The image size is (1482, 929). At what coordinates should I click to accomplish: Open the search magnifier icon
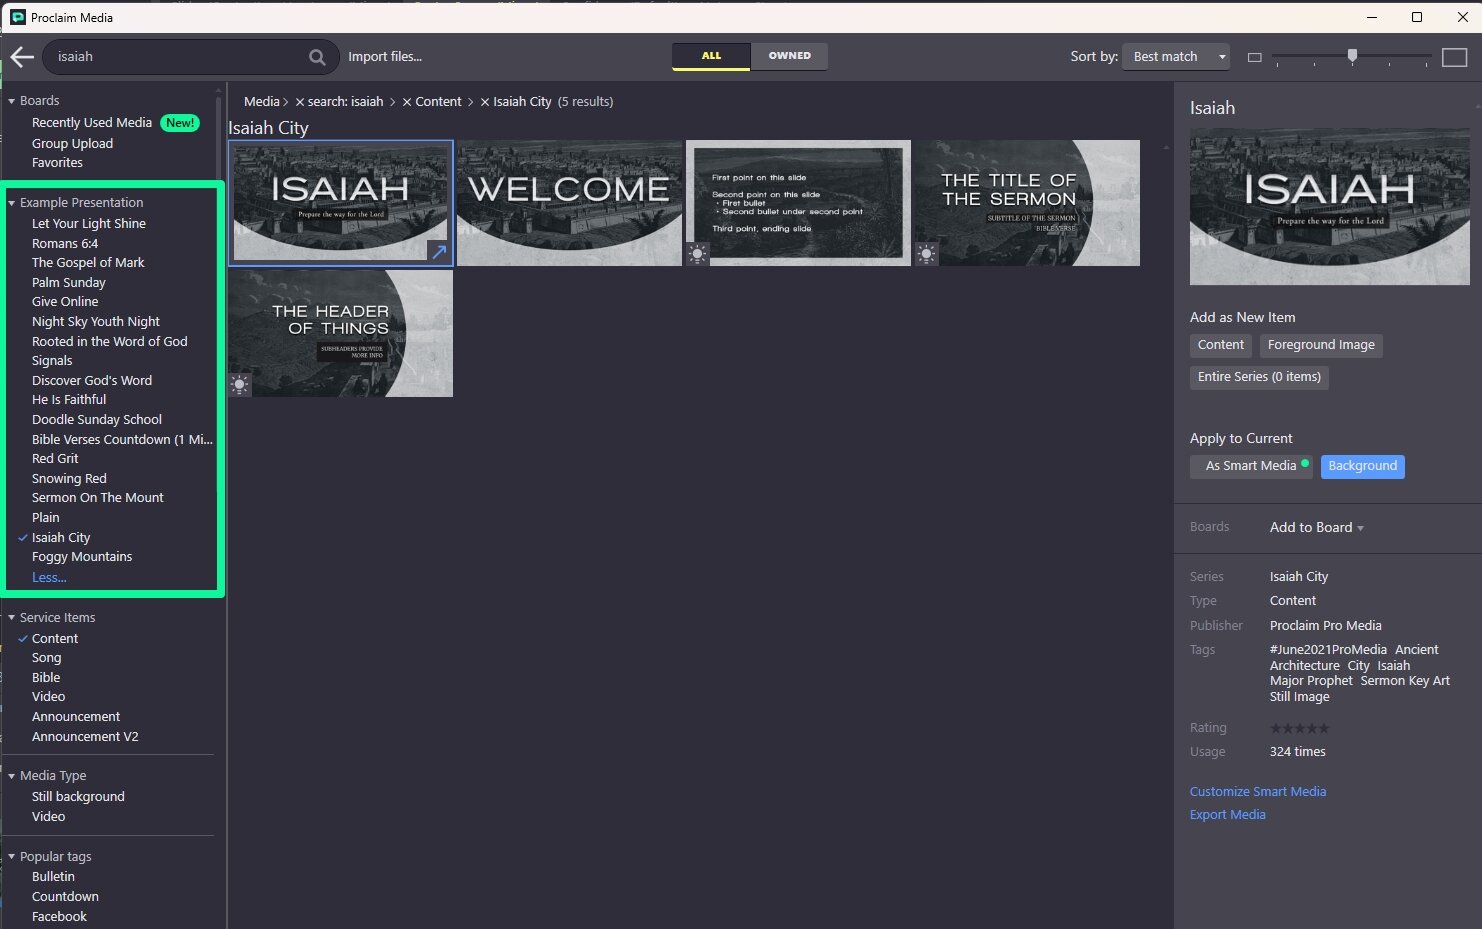click(316, 57)
